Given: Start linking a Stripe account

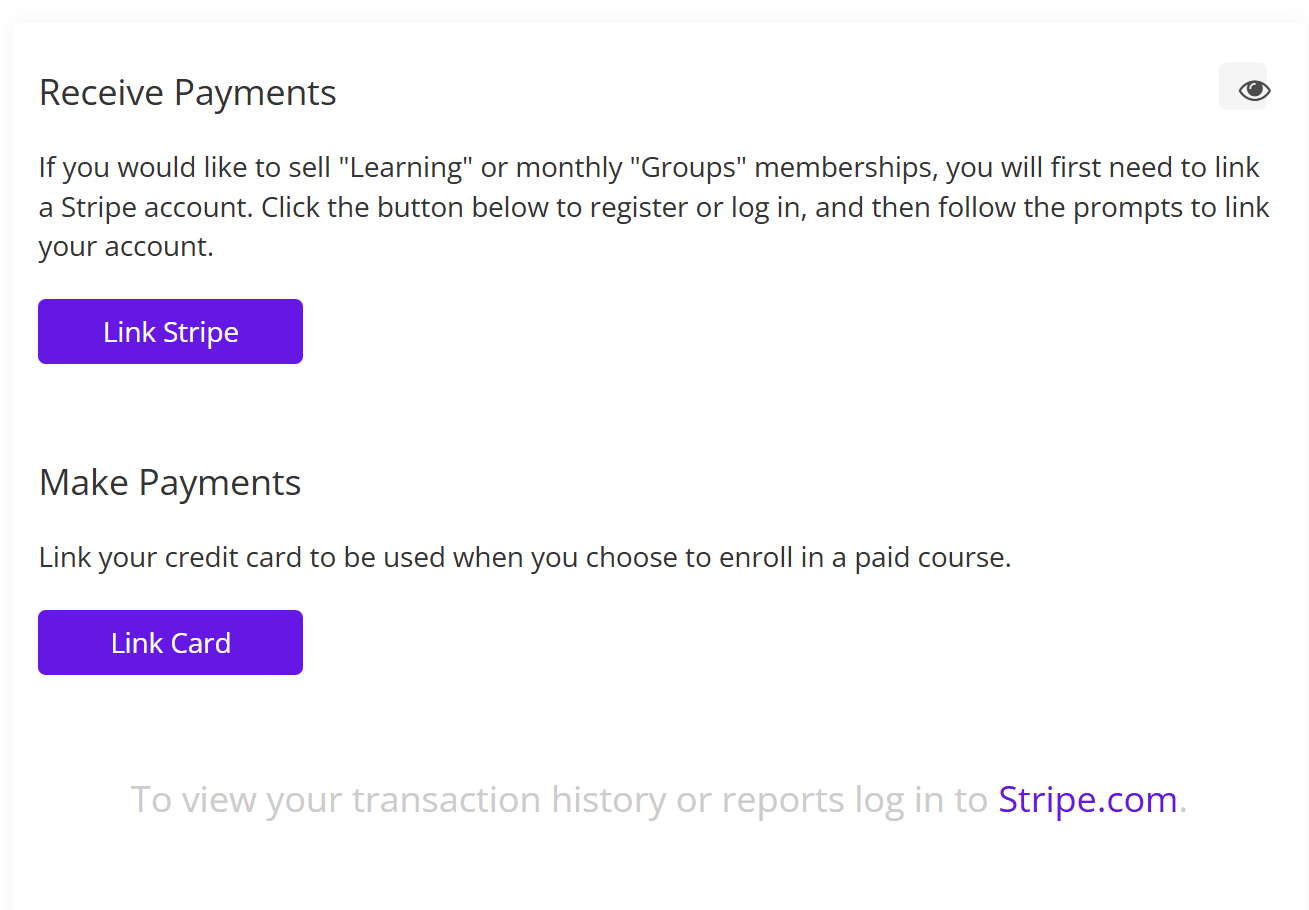Looking at the screenshot, I should tap(170, 332).
